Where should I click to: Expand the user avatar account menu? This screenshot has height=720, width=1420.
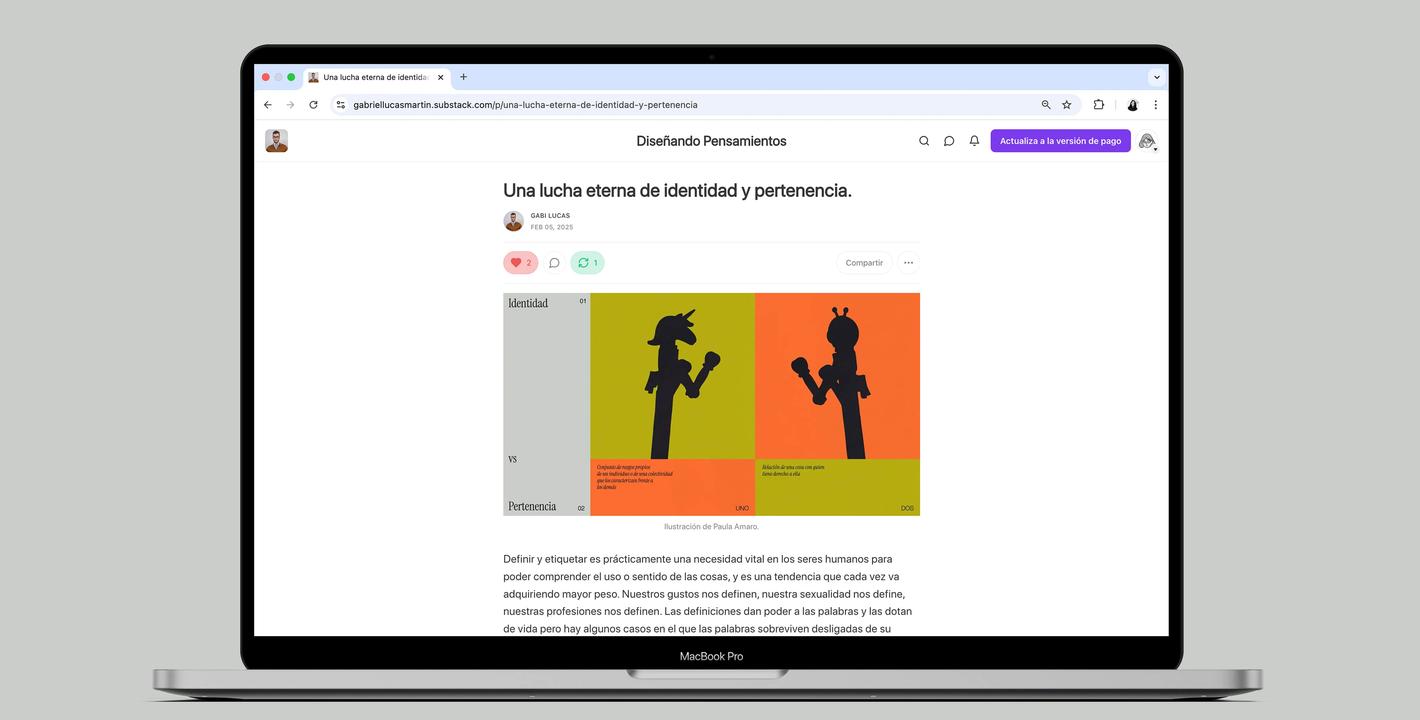[x=1147, y=142]
